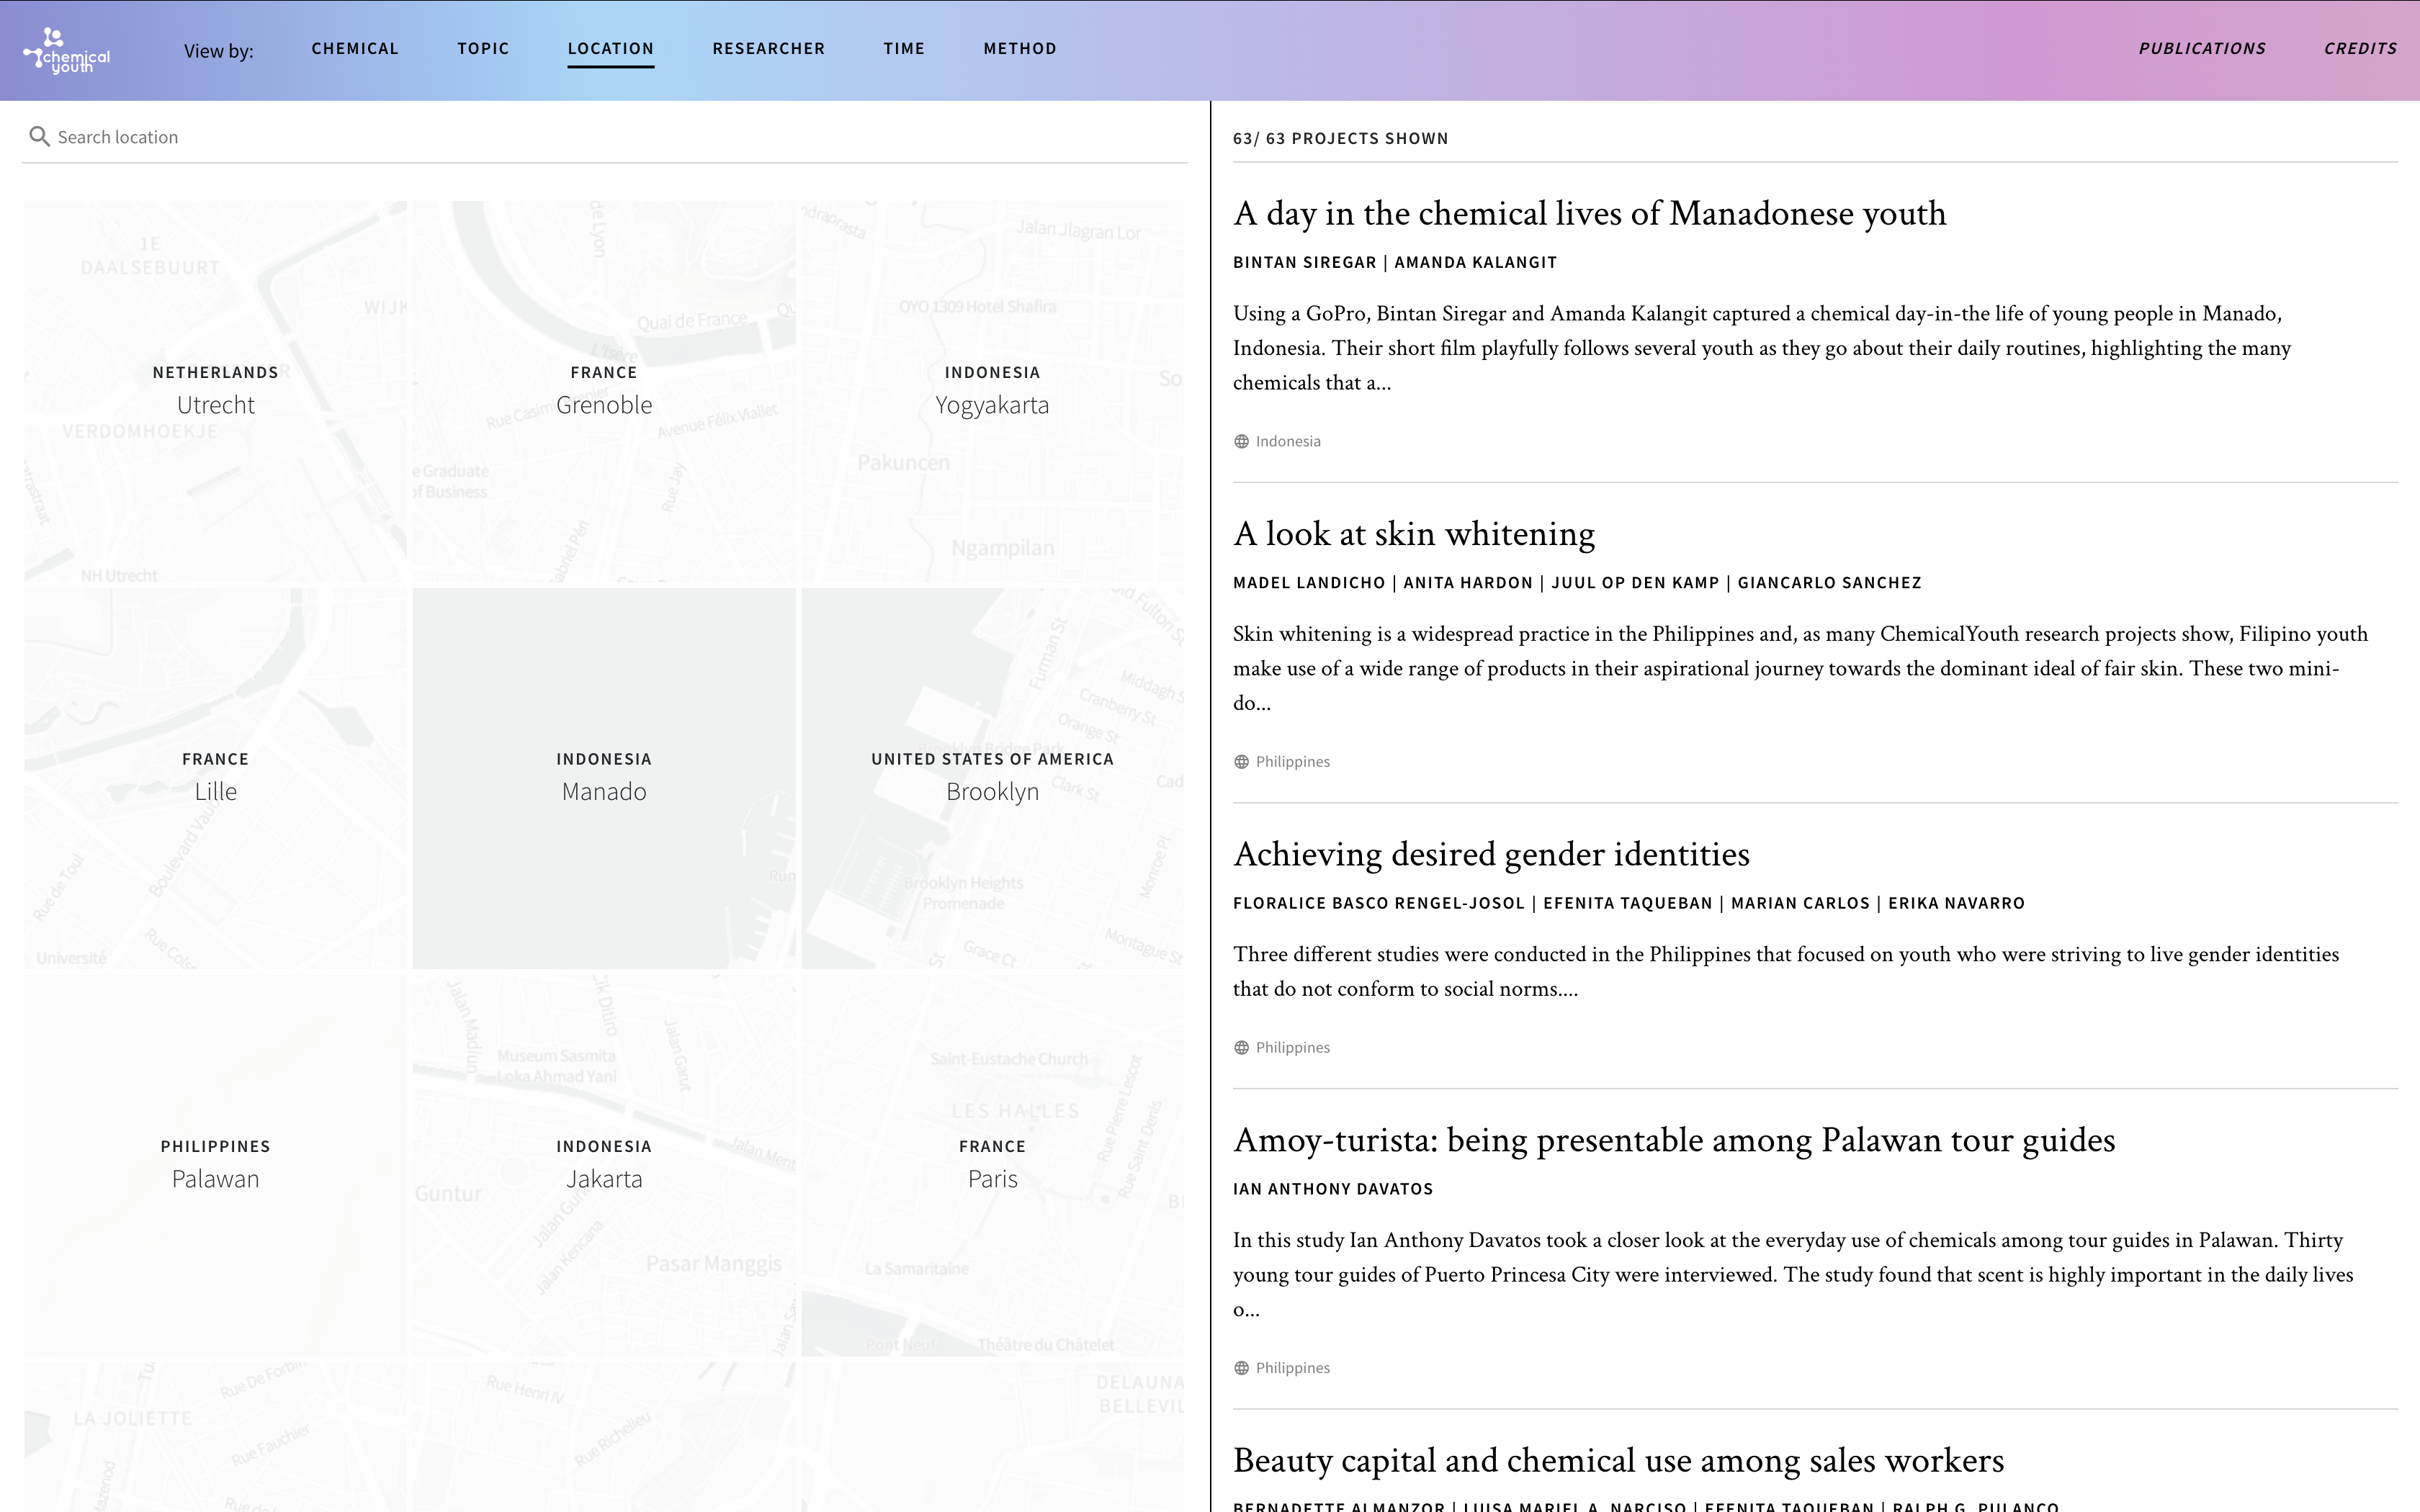Select the Grenoble map tile
This screenshot has width=2420, height=1512.
604,391
